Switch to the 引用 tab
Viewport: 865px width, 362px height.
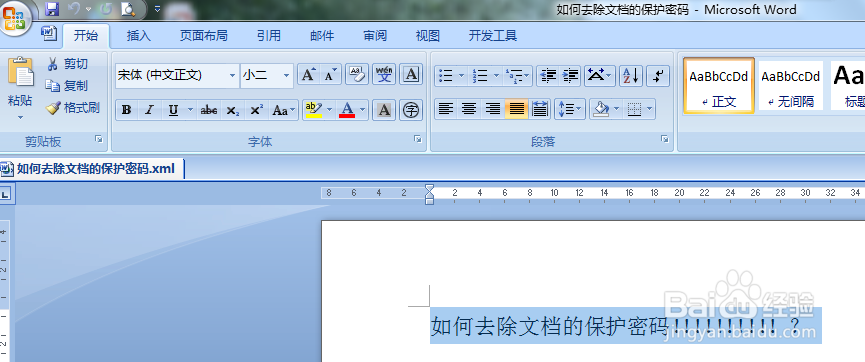coord(269,36)
